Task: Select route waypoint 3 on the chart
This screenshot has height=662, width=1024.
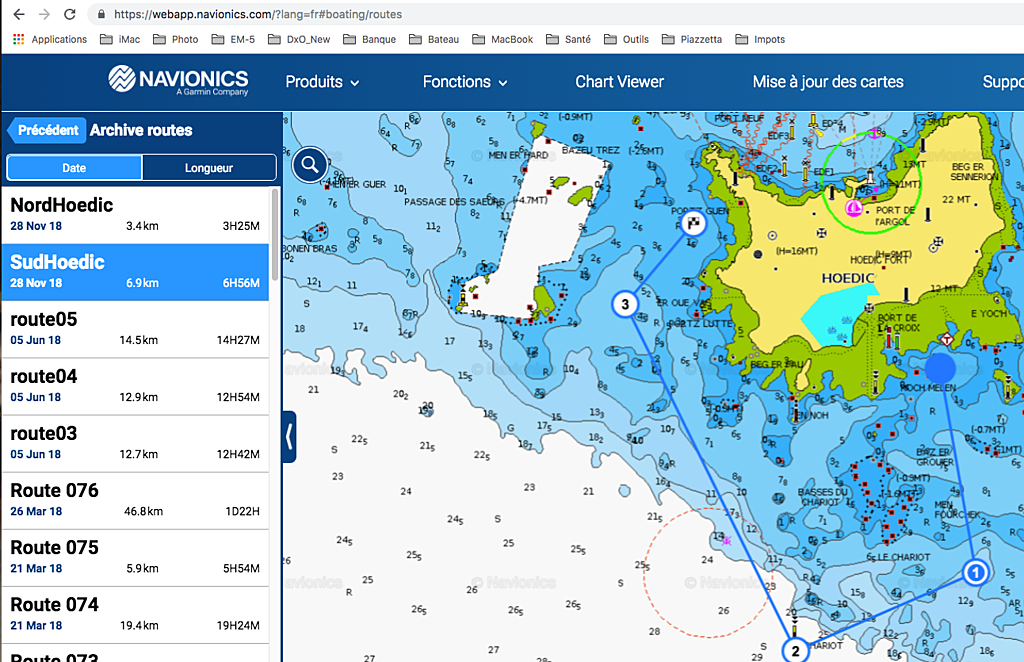Action: click(625, 304)
